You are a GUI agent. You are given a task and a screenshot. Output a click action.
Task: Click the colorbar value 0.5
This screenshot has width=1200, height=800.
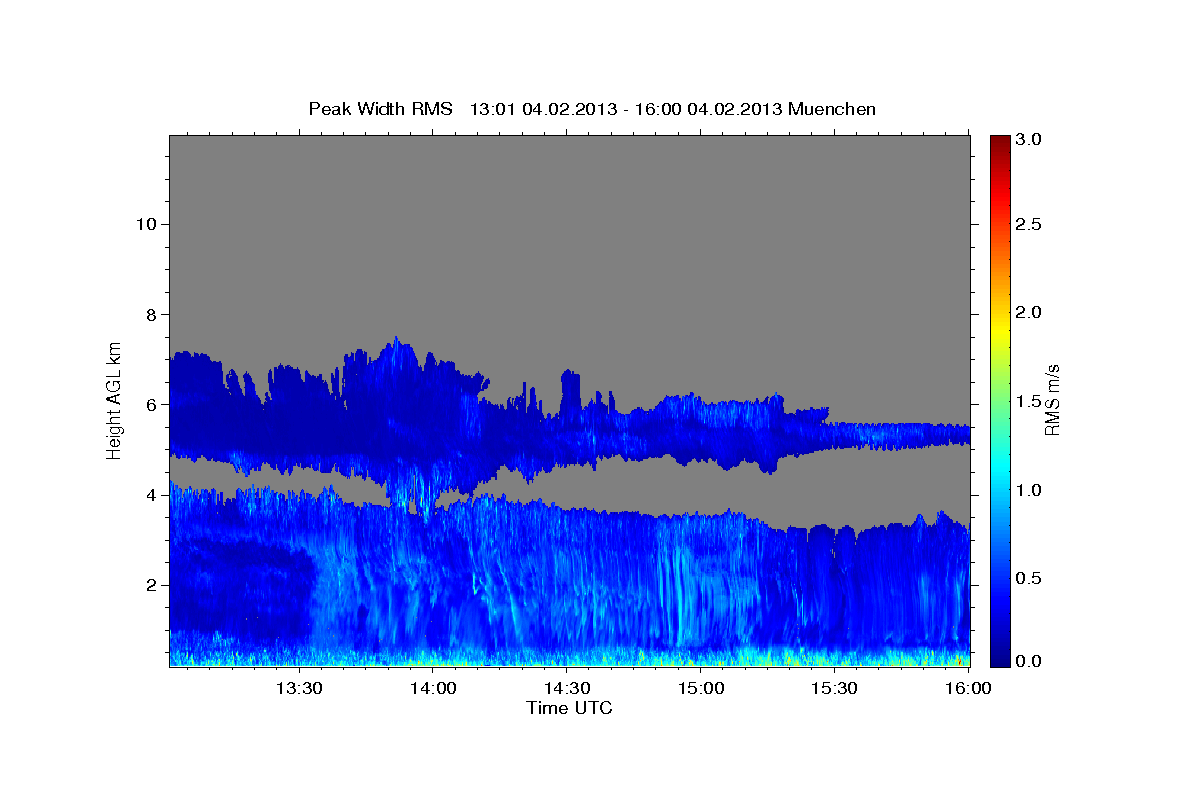coord(1029,578)
